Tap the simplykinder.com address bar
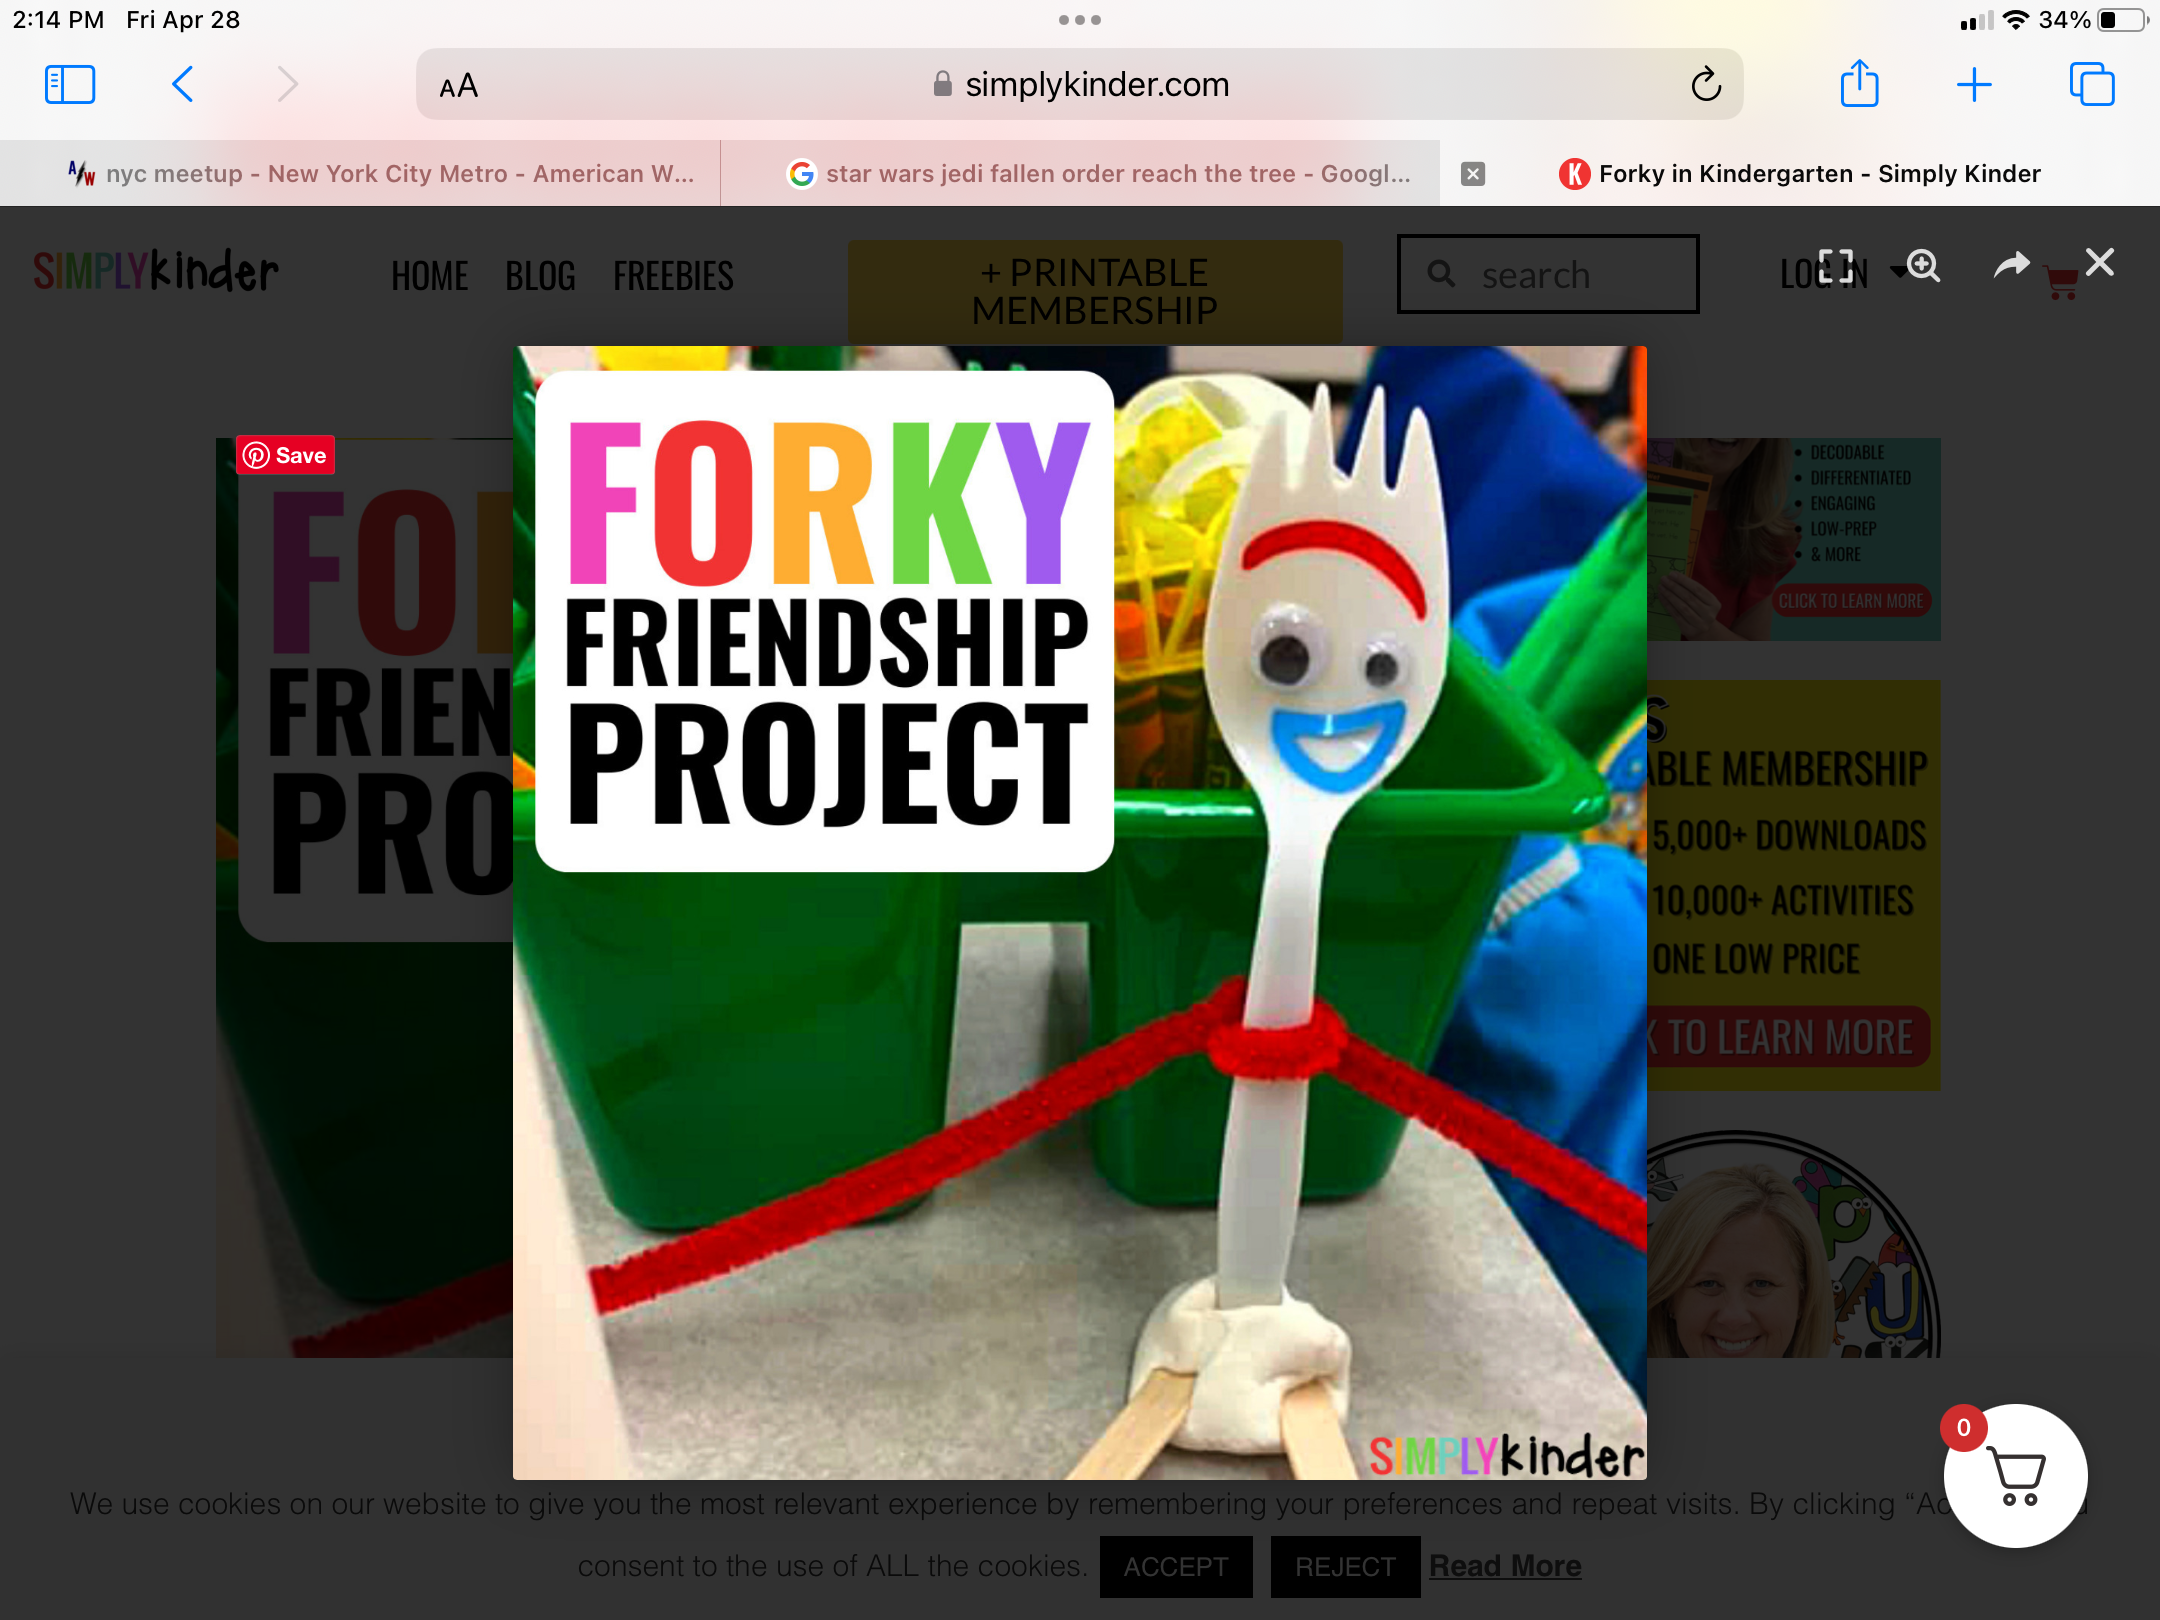The height and width of the screenshot is (1620, 2160). coord(1080,85)
